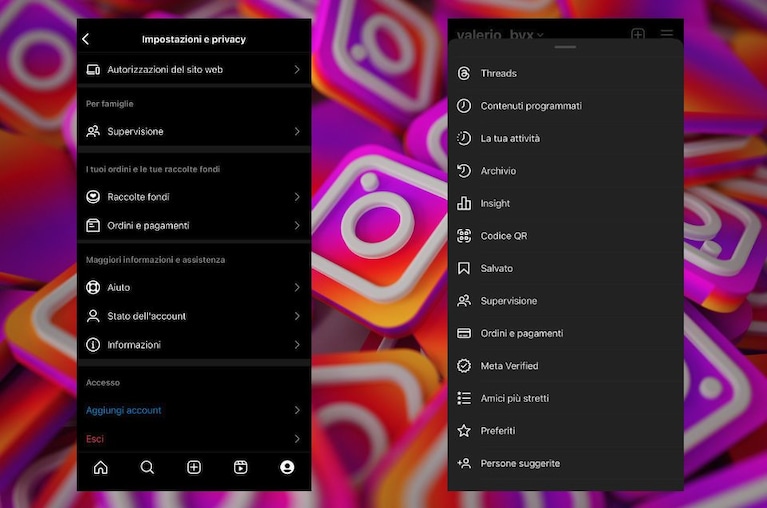Click the Preferiti star icon
767x508 pixels.
coord(464,431)
